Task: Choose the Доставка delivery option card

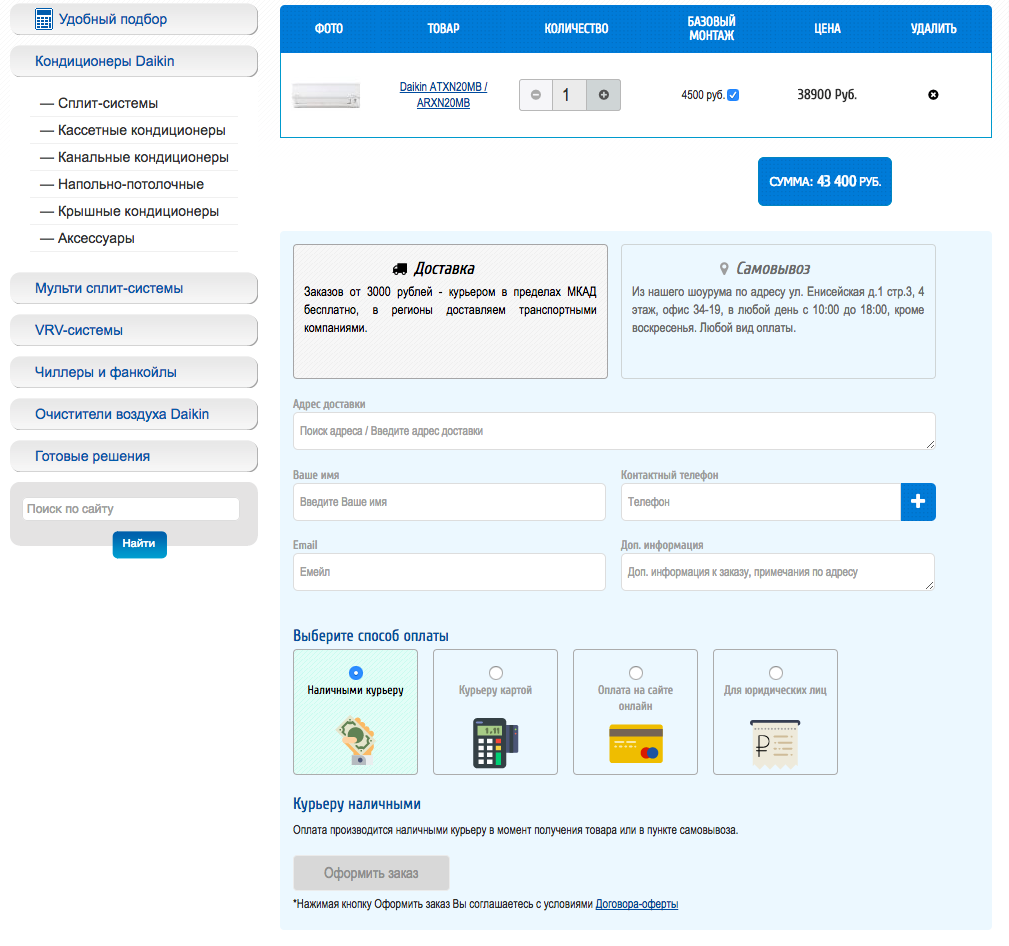Action: pos(450,311)
